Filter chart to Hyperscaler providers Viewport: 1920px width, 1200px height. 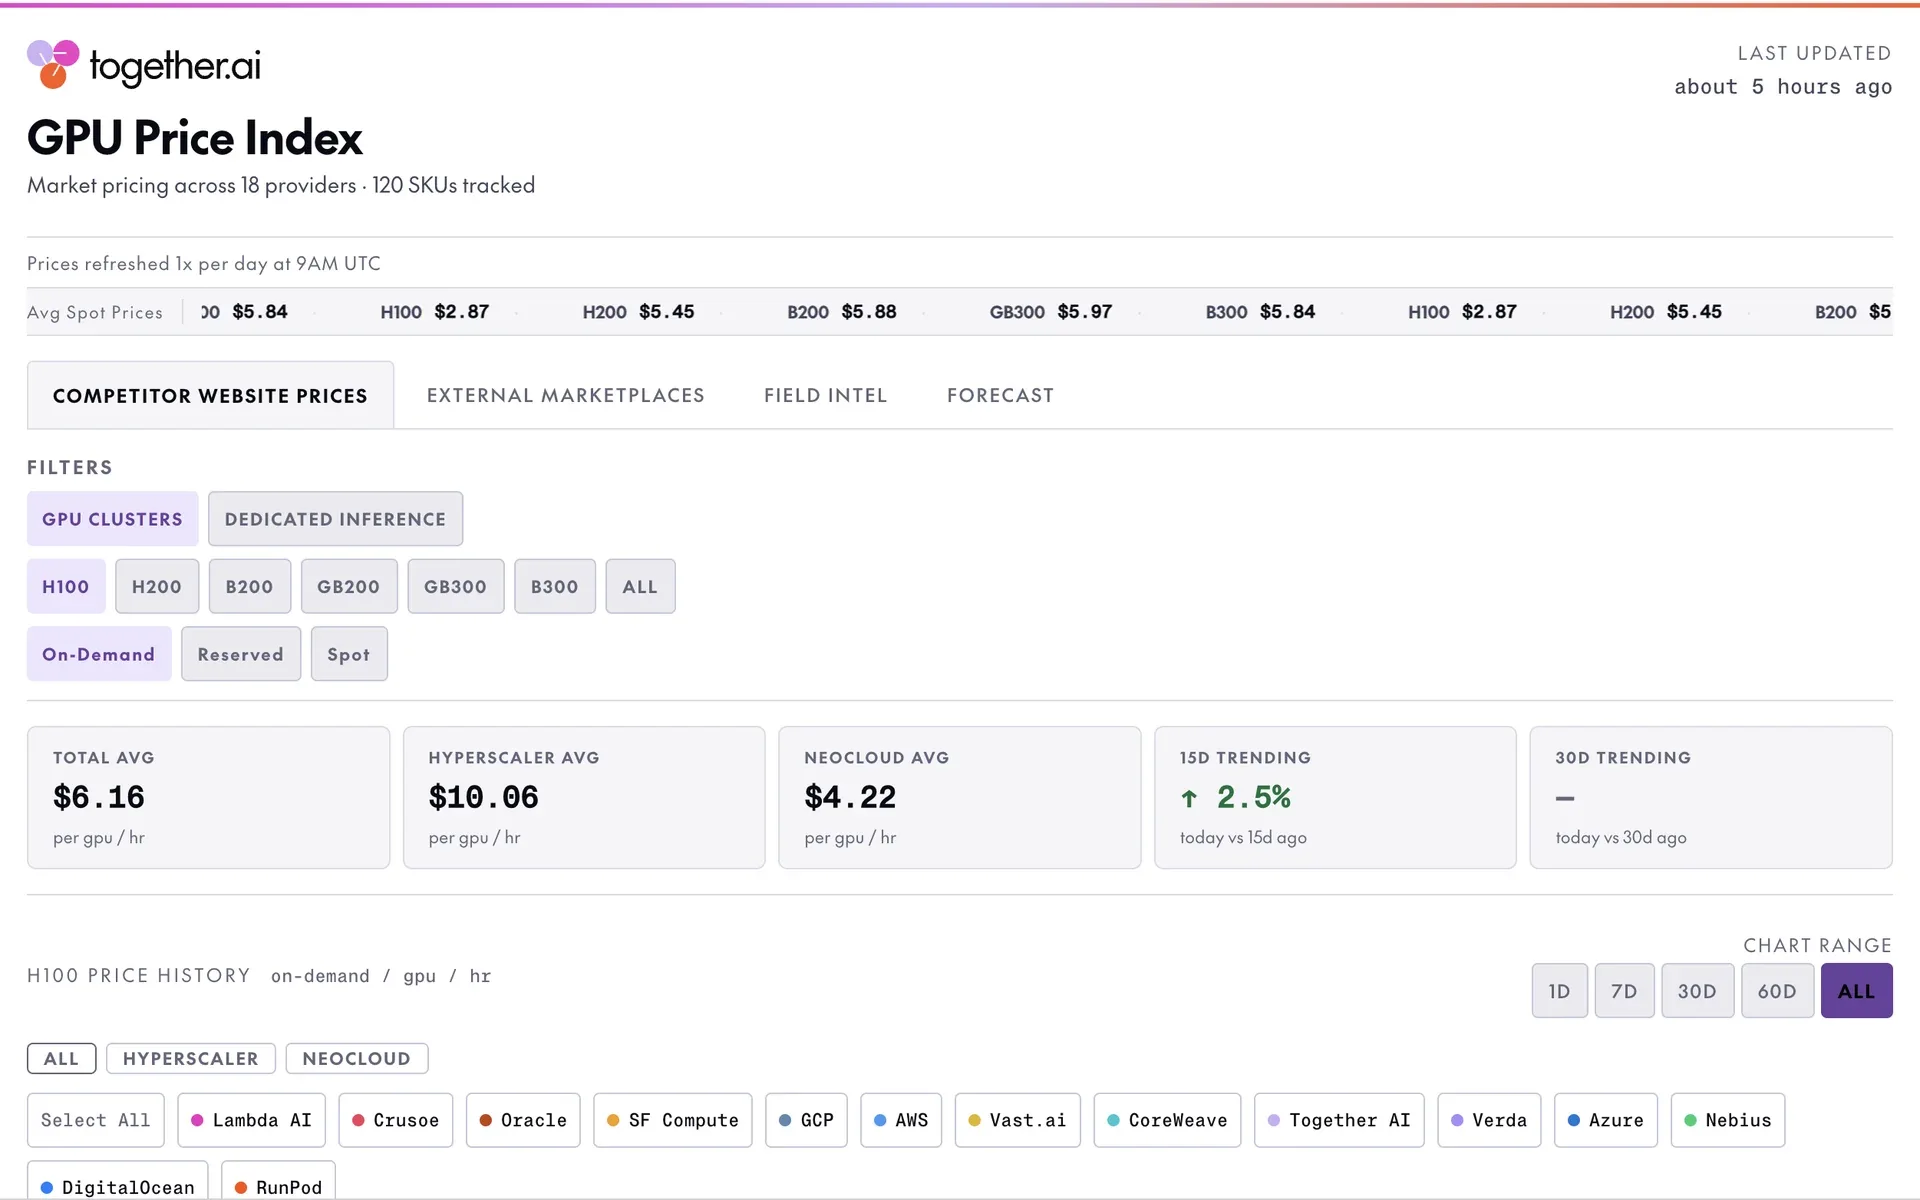click(190, 1059)
